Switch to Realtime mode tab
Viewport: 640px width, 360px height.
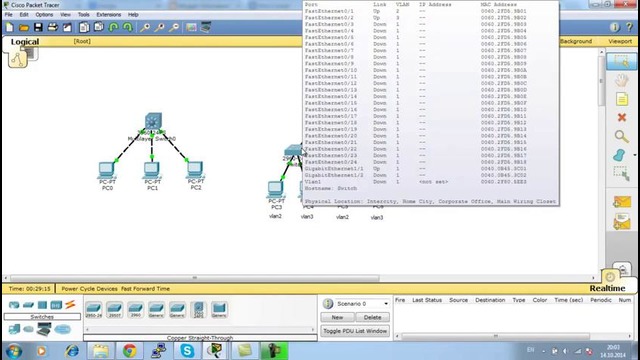[607, 288]
